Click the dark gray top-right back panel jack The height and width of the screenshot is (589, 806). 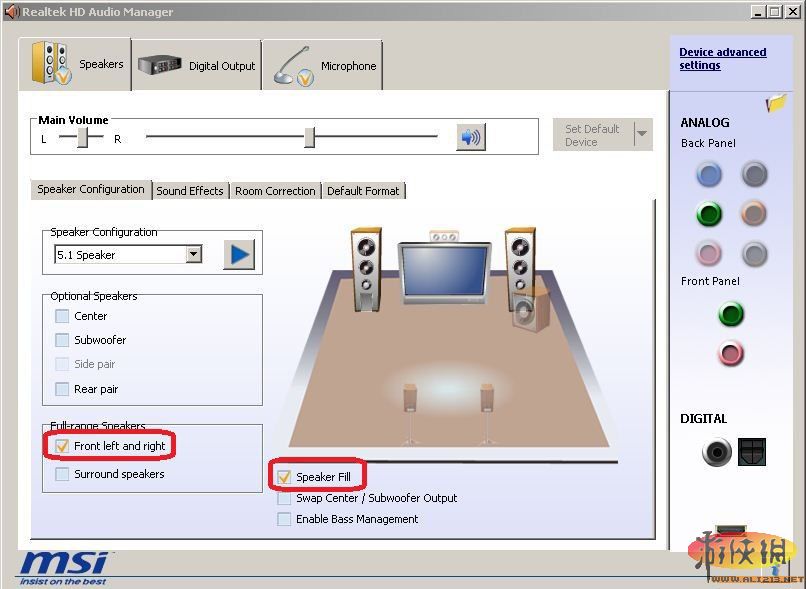pos(754,174)
